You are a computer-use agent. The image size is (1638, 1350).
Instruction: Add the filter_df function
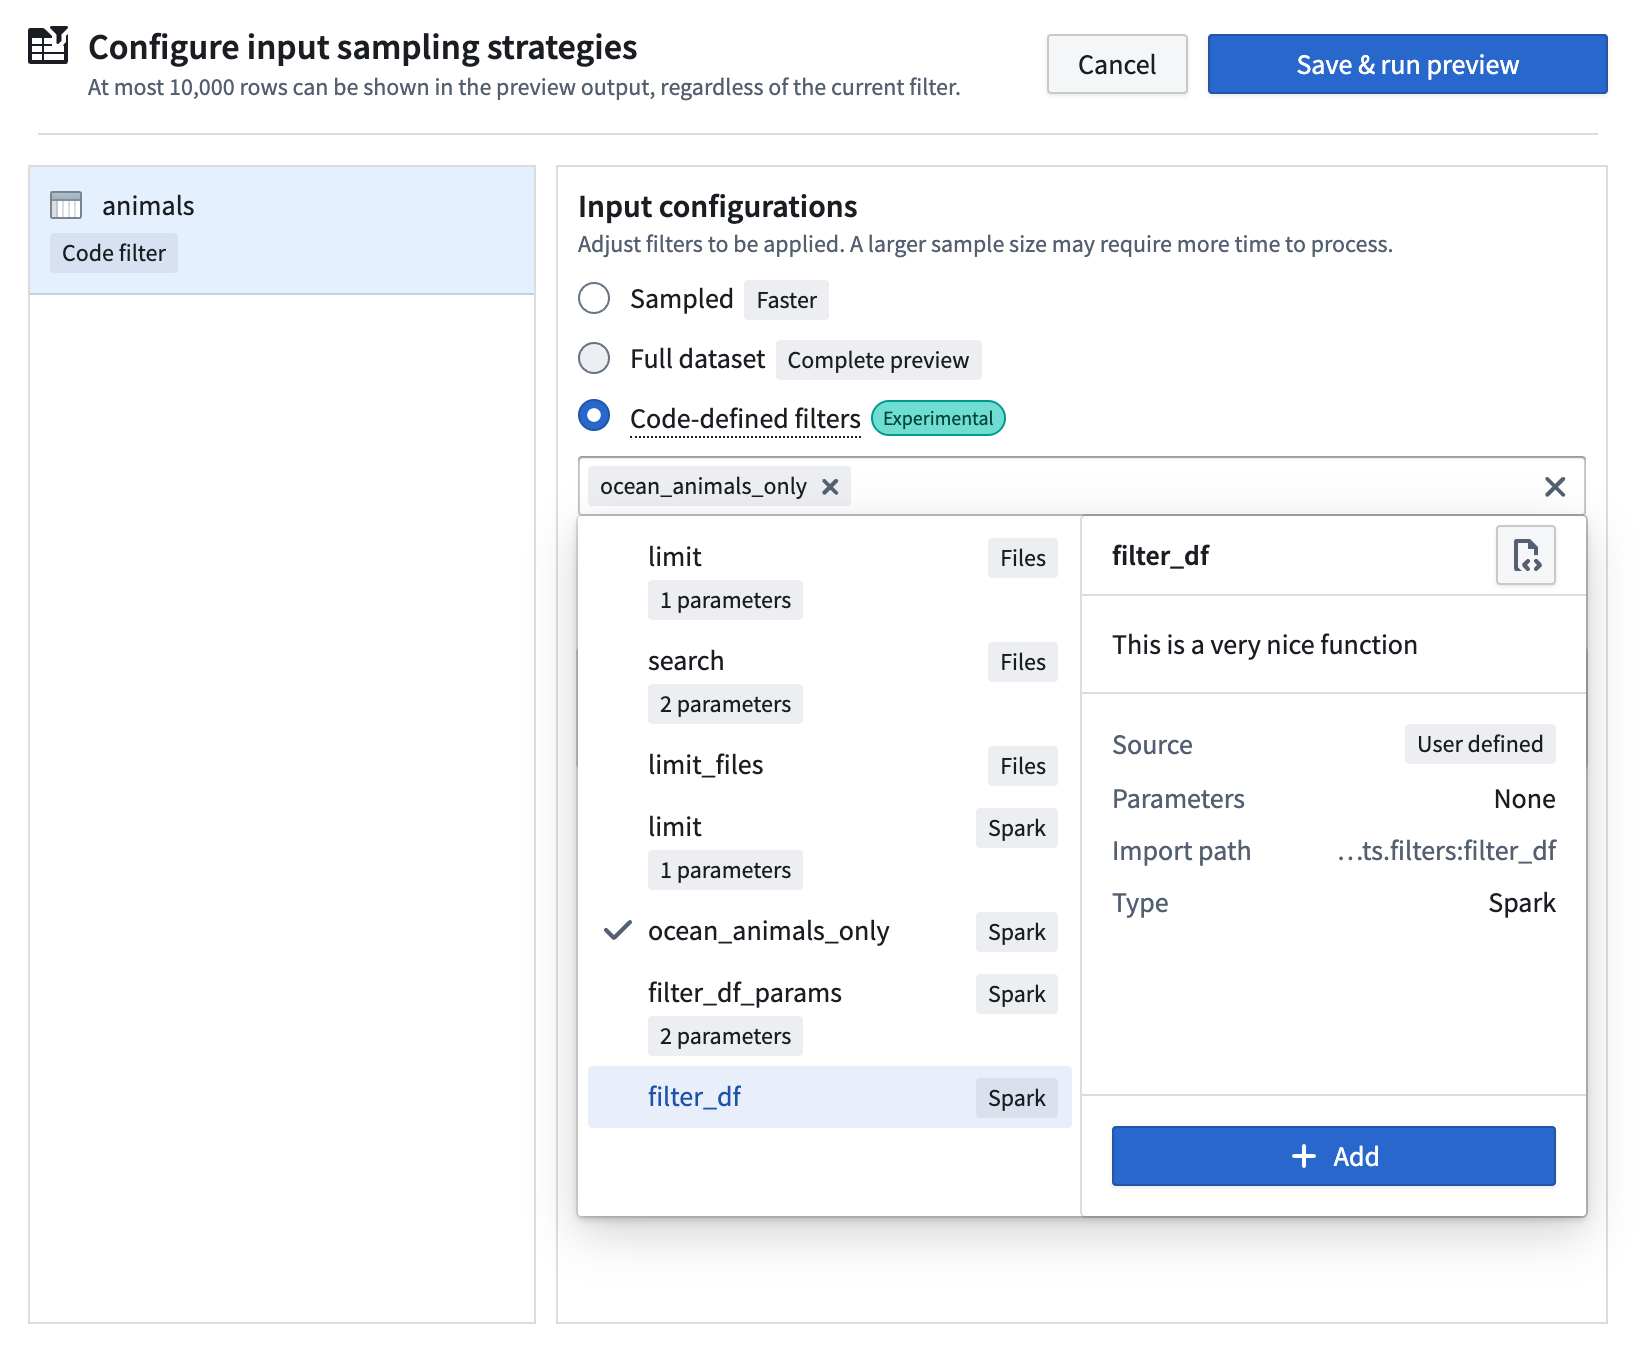[x=1332, y=1156]
